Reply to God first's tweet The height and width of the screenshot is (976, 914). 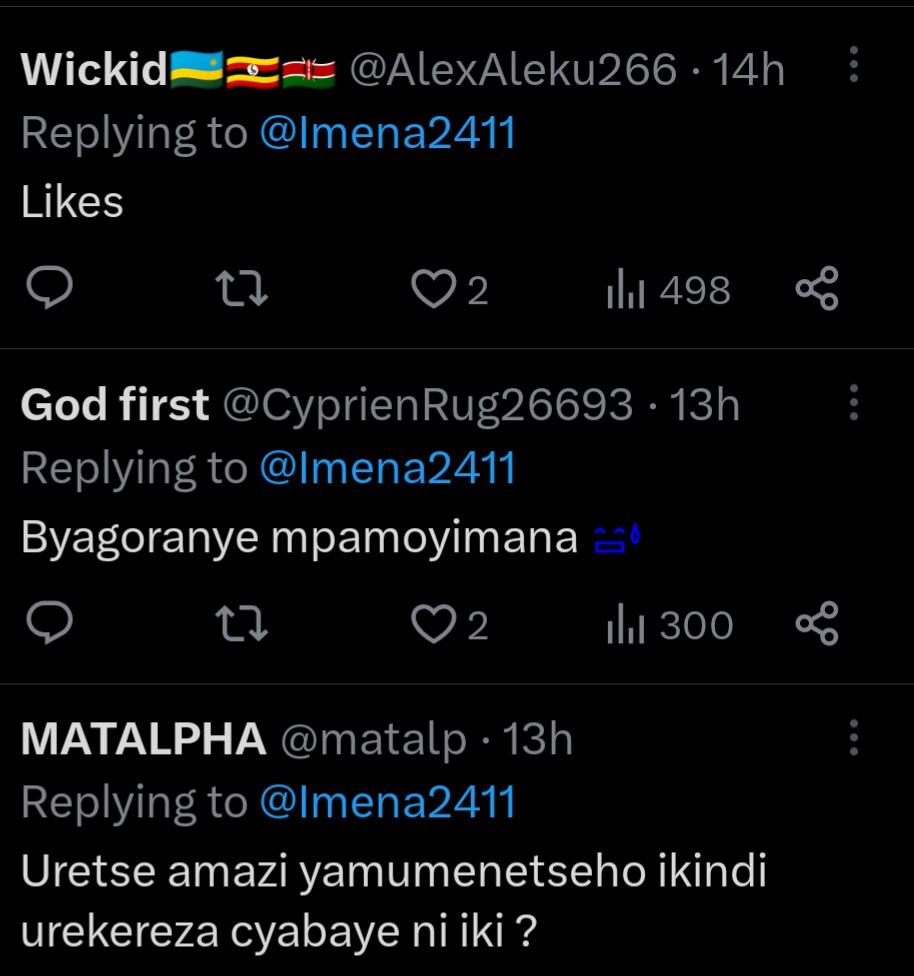[x=47, y=625]
